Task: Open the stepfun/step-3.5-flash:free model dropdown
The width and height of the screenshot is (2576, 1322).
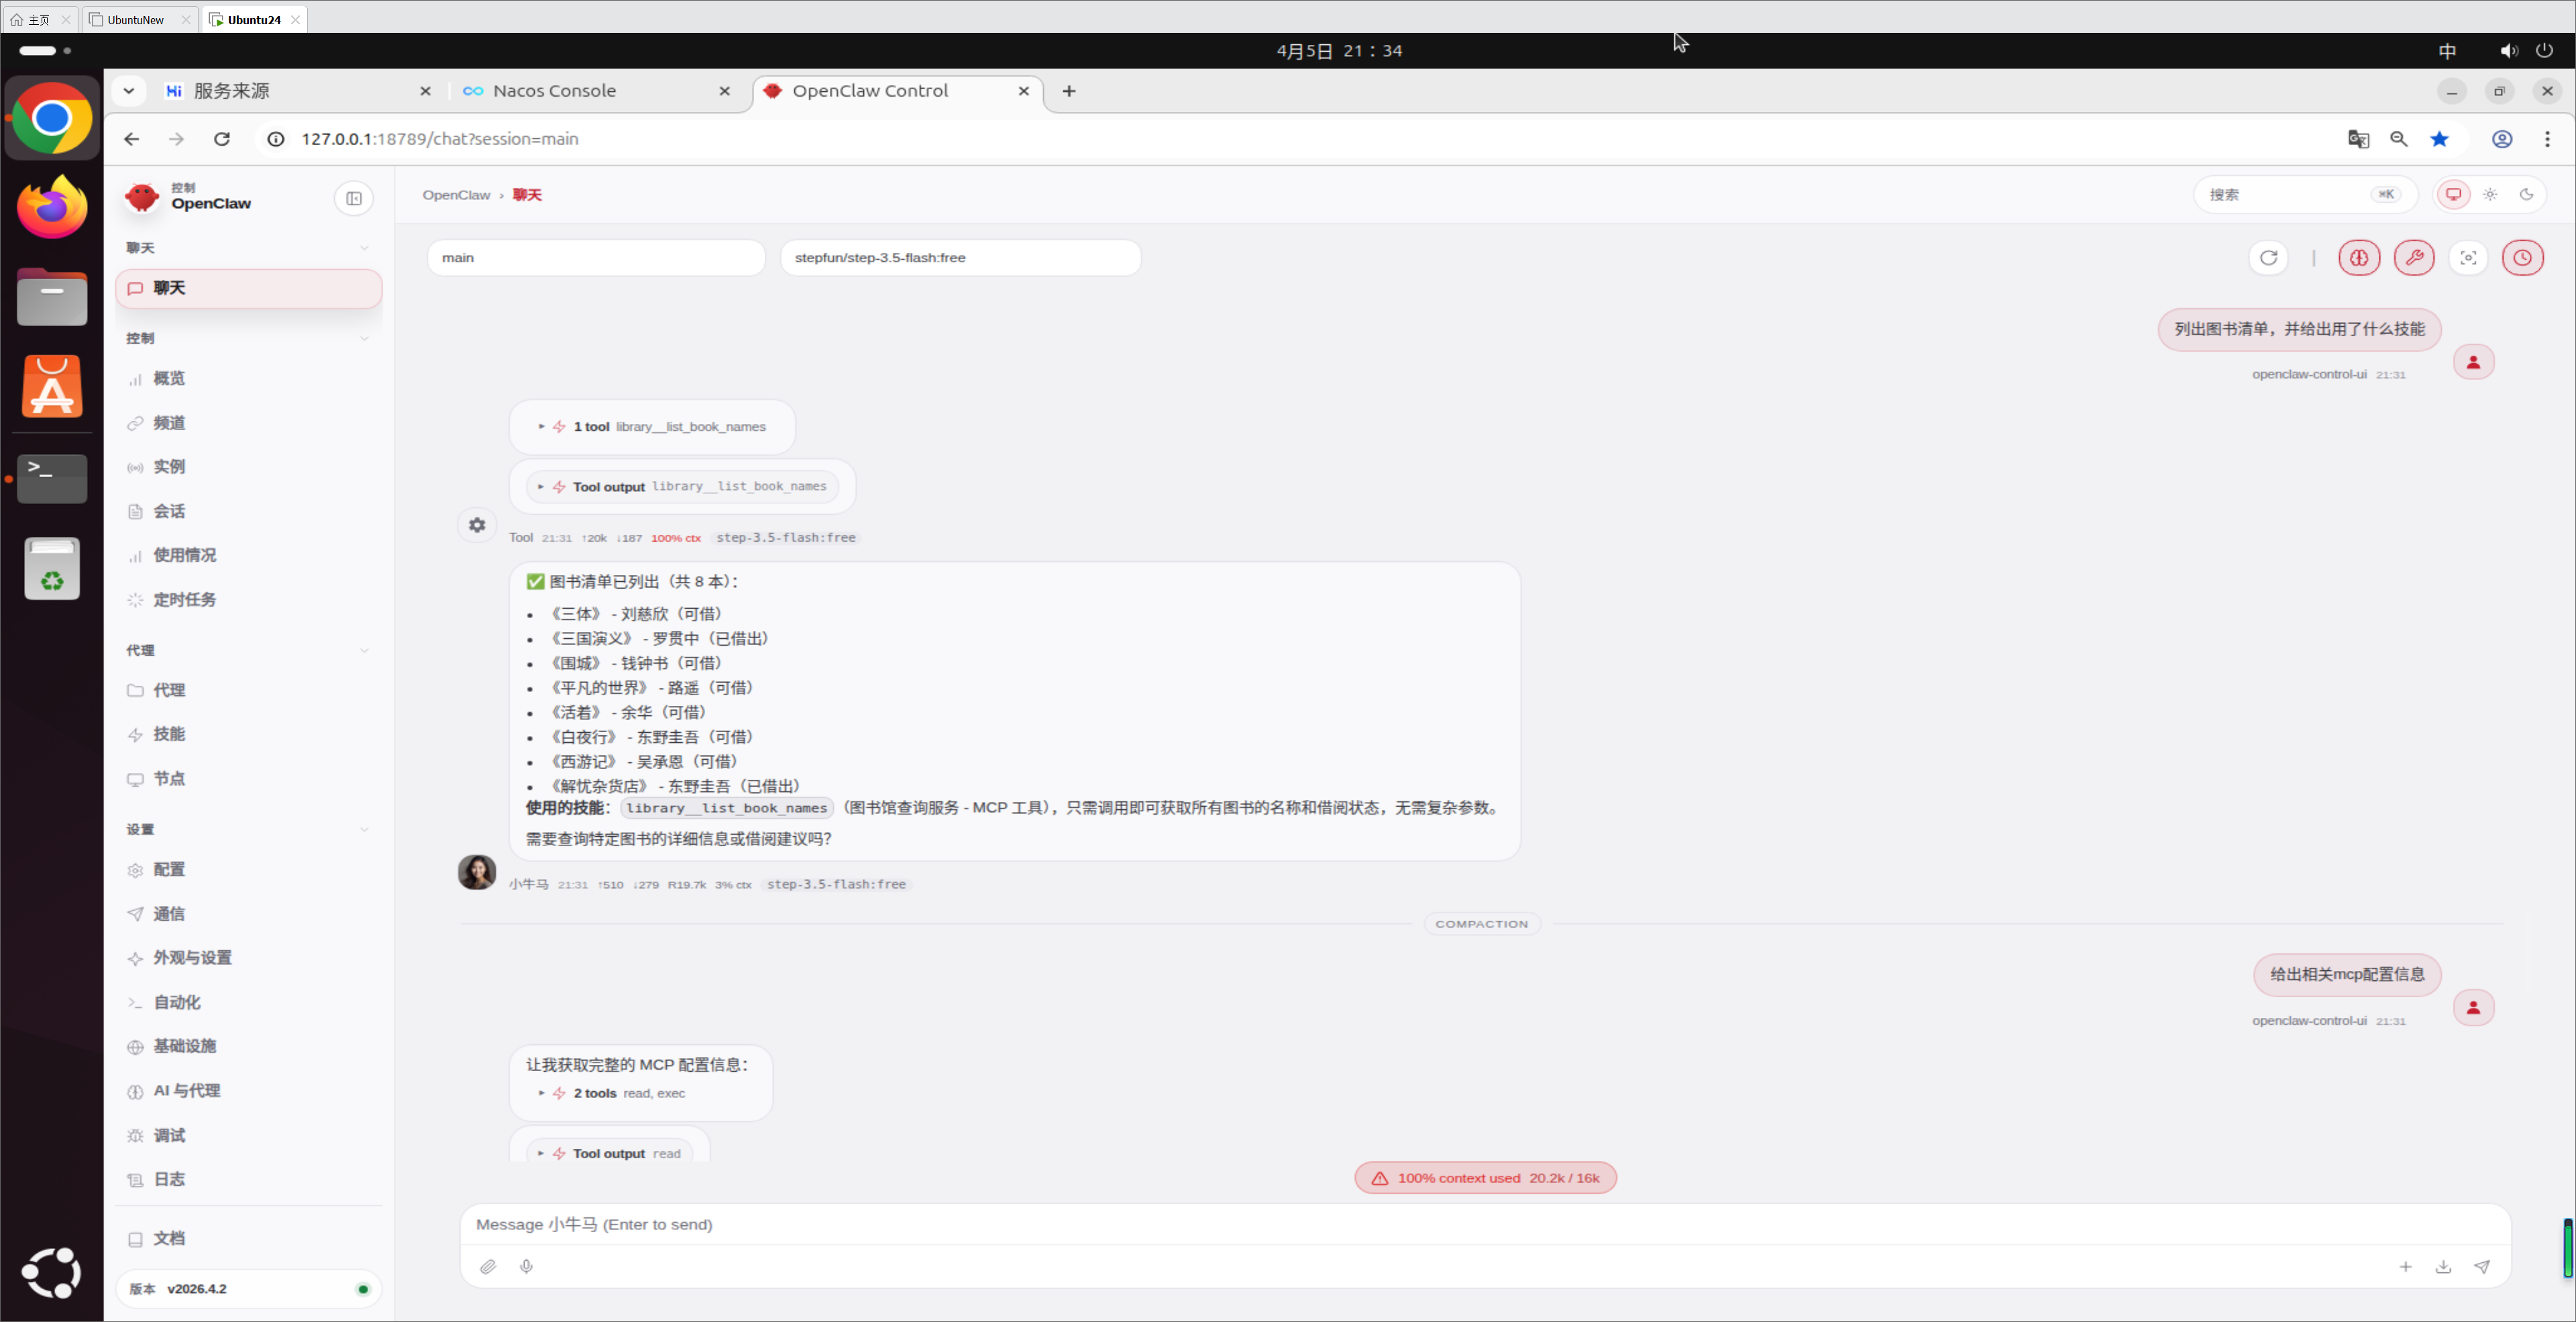Action: [960, 258]
